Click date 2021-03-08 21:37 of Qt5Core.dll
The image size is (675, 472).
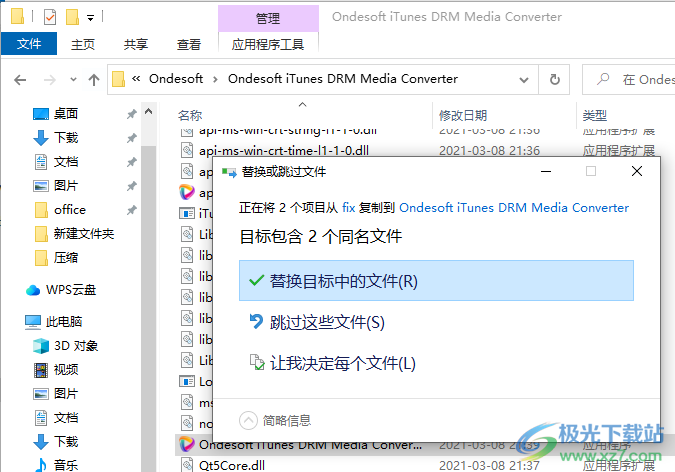[489, 466]
